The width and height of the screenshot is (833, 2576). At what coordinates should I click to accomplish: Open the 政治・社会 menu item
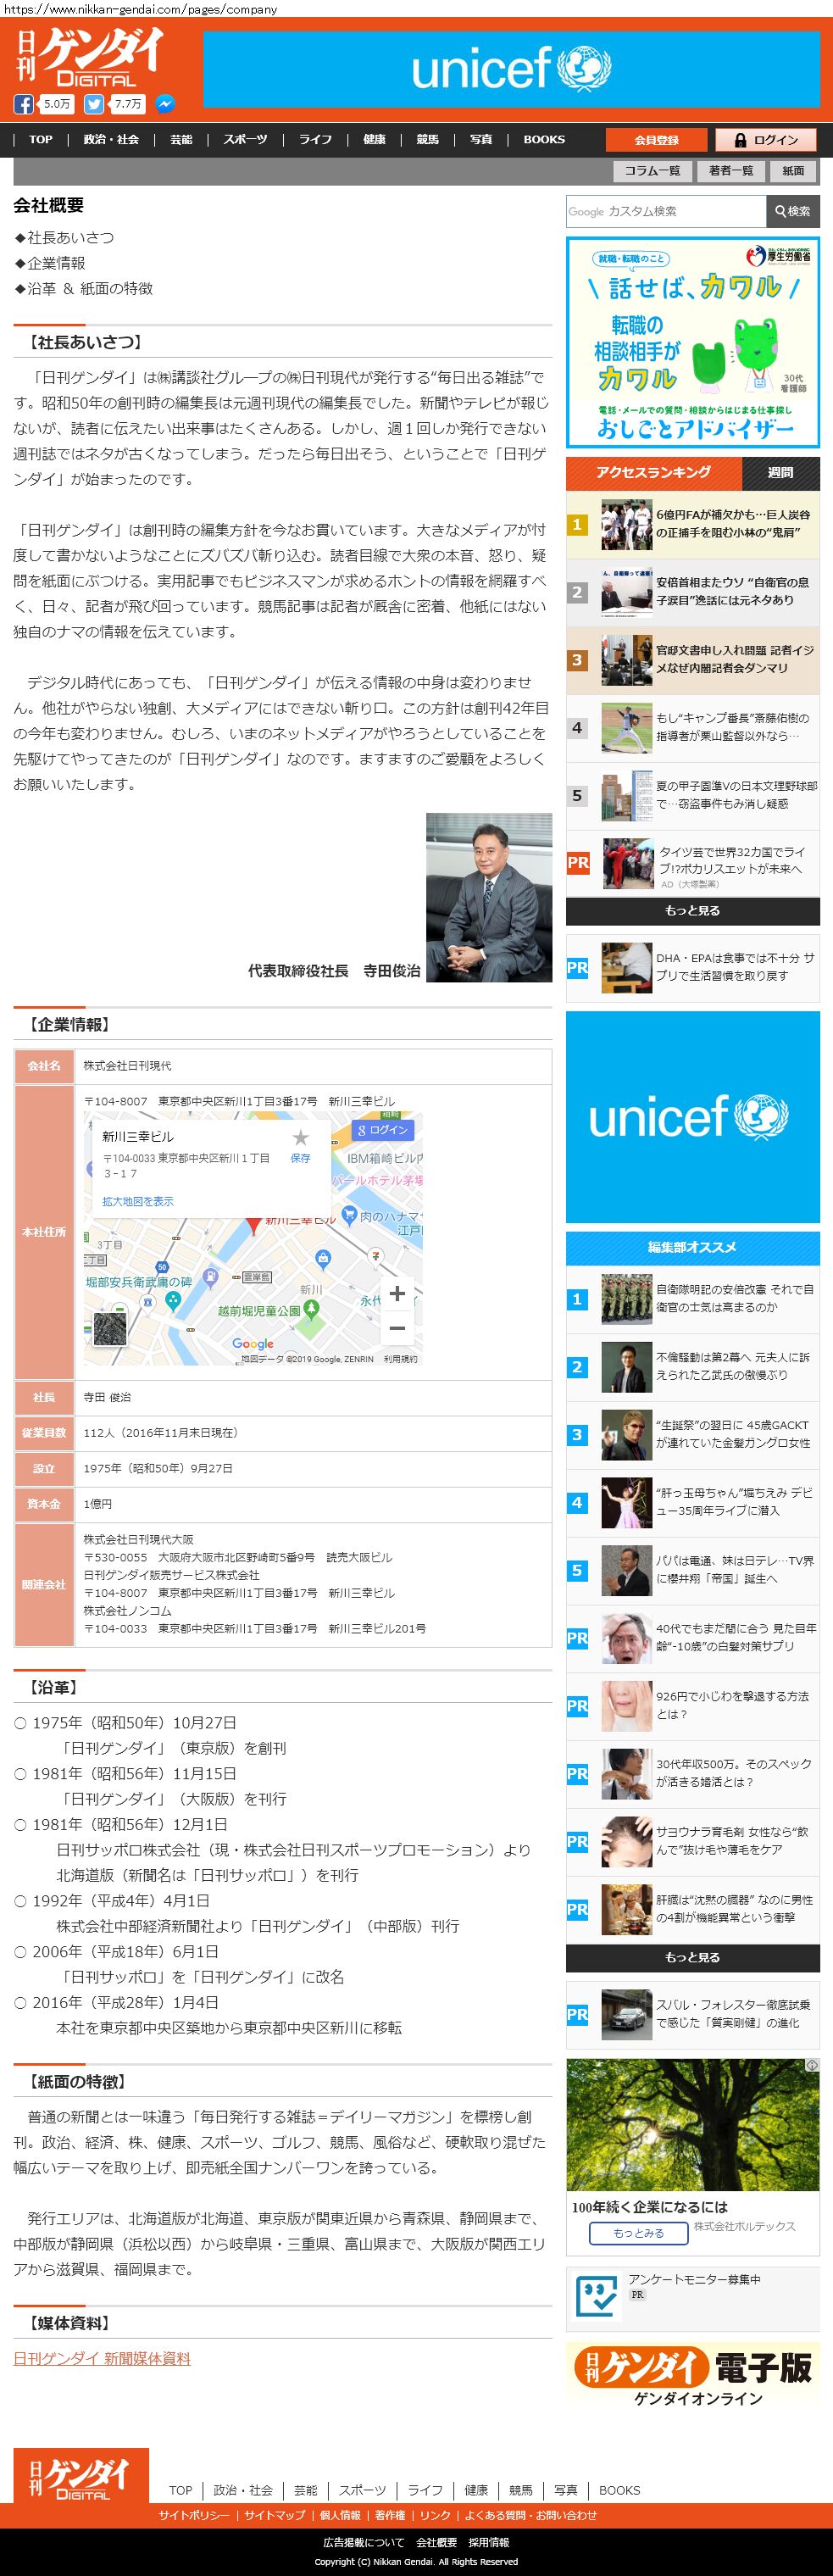(111, 140)
